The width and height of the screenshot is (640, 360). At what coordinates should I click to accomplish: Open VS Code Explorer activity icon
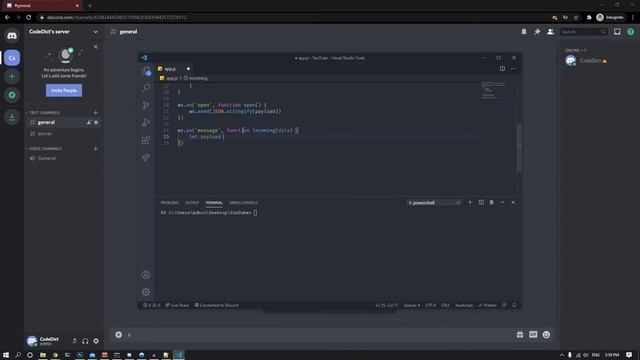click(146, 71)
